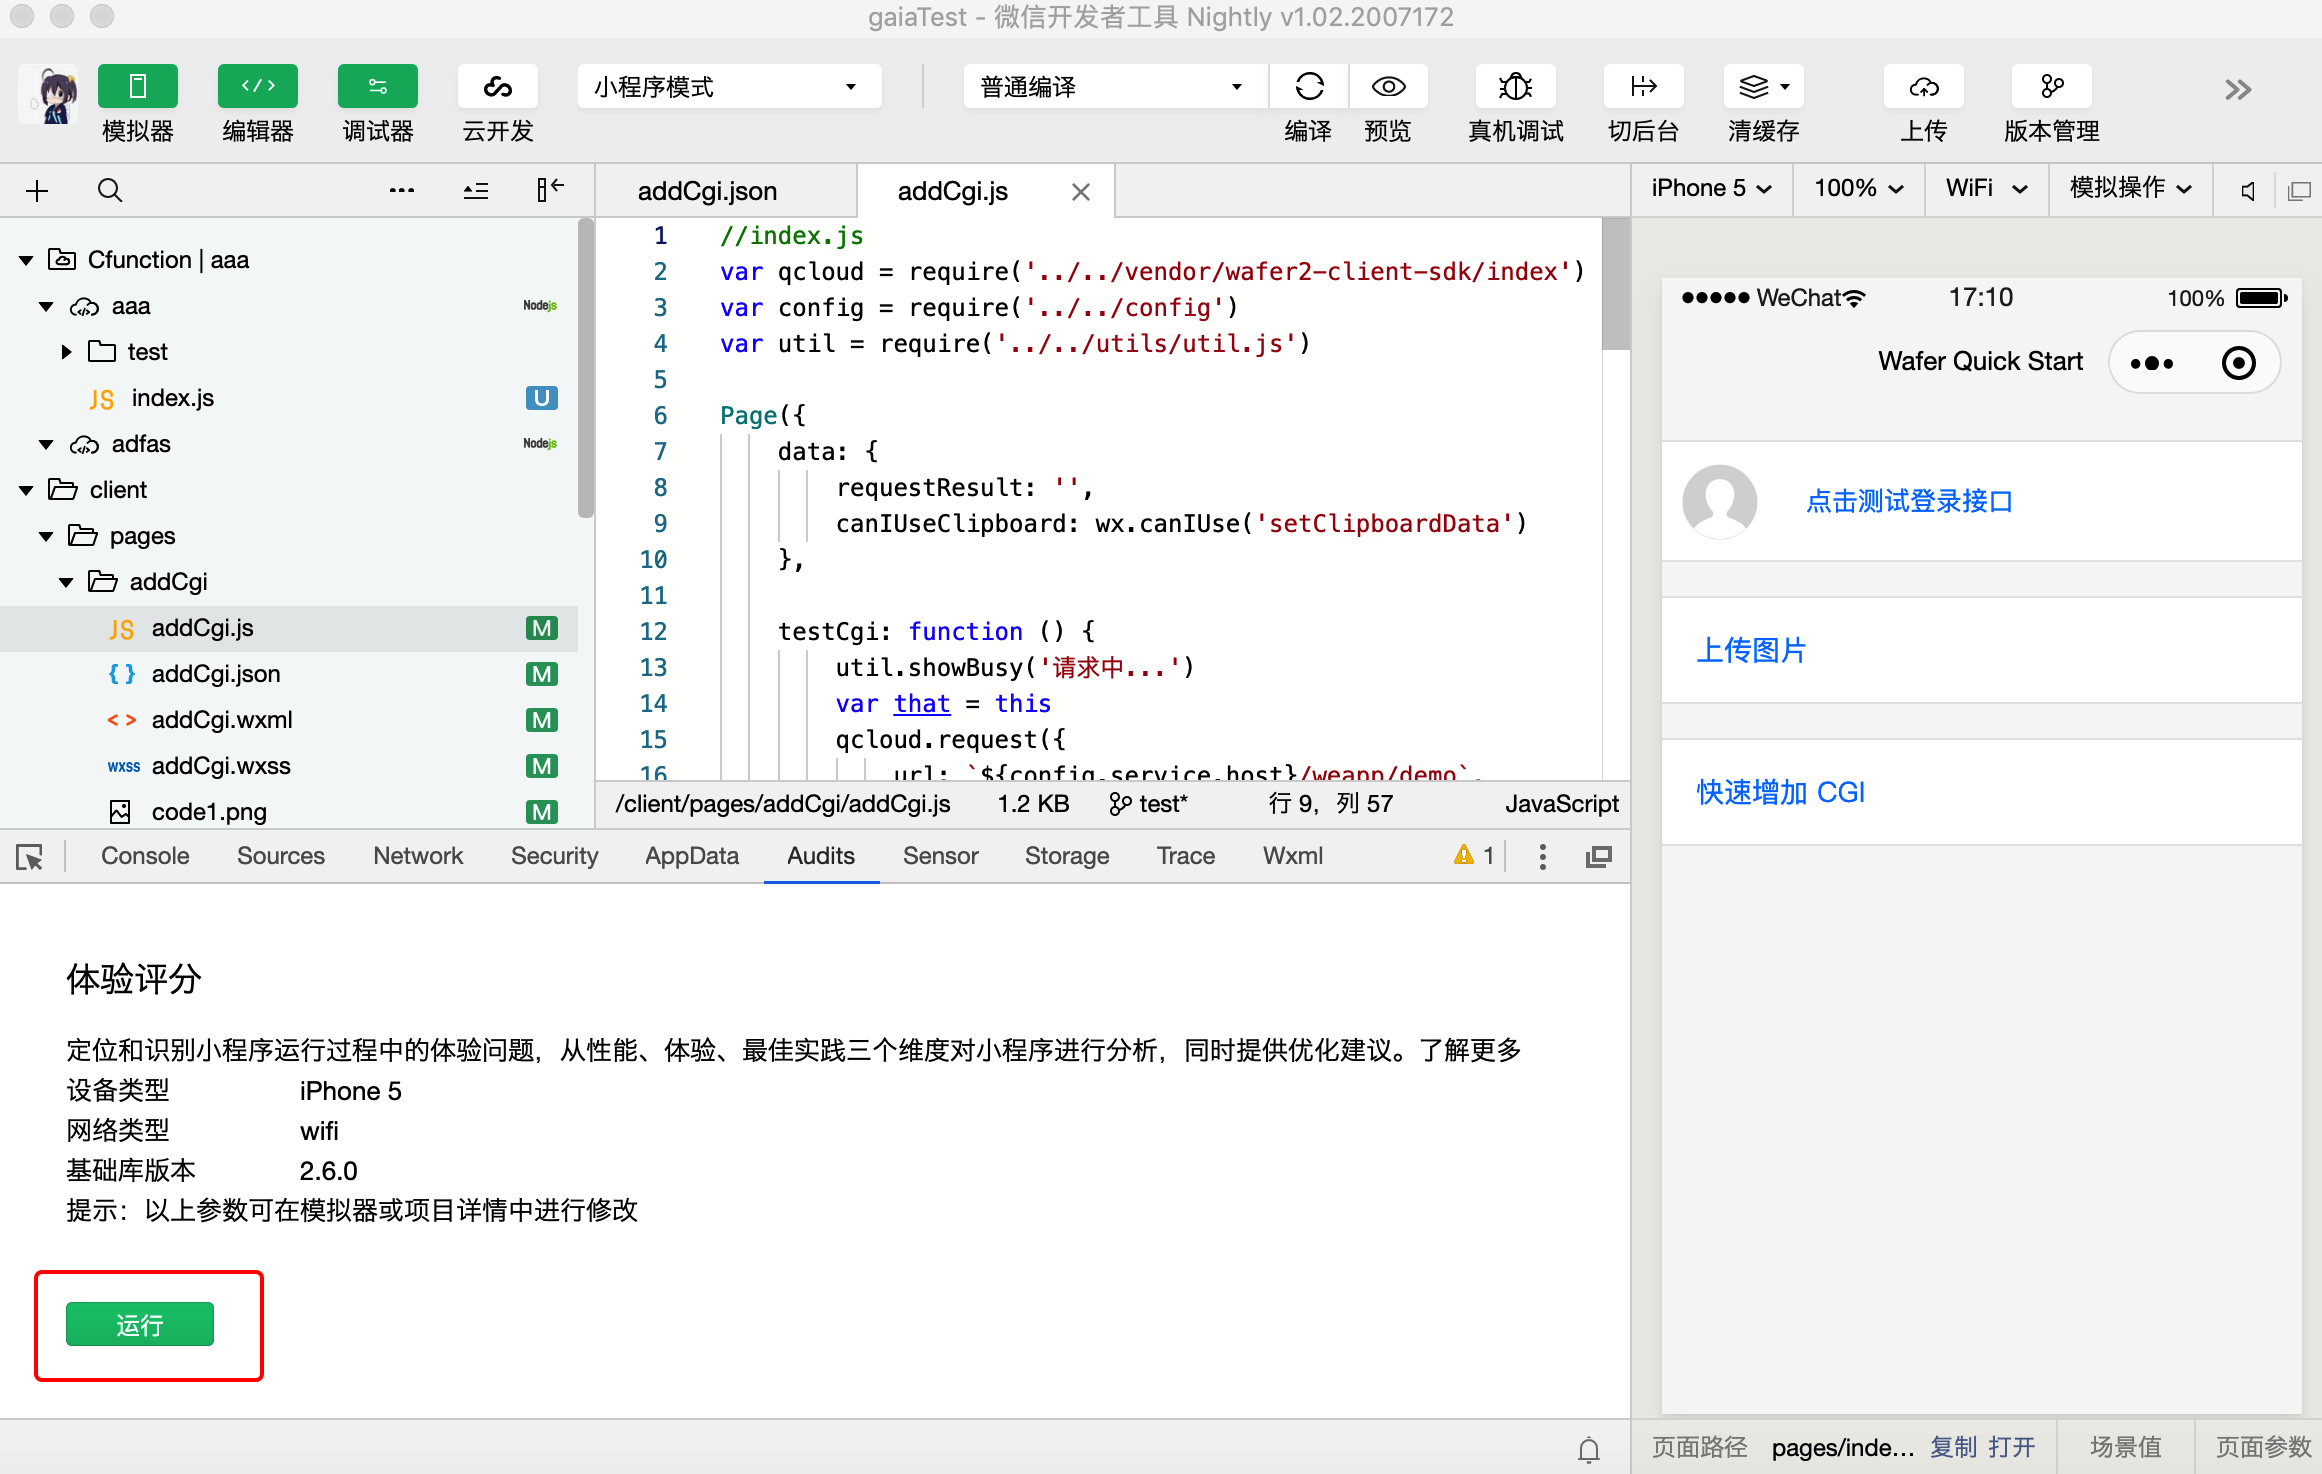Expand the test folder in tree
2322x1474 pixels.
click(66, 352)
